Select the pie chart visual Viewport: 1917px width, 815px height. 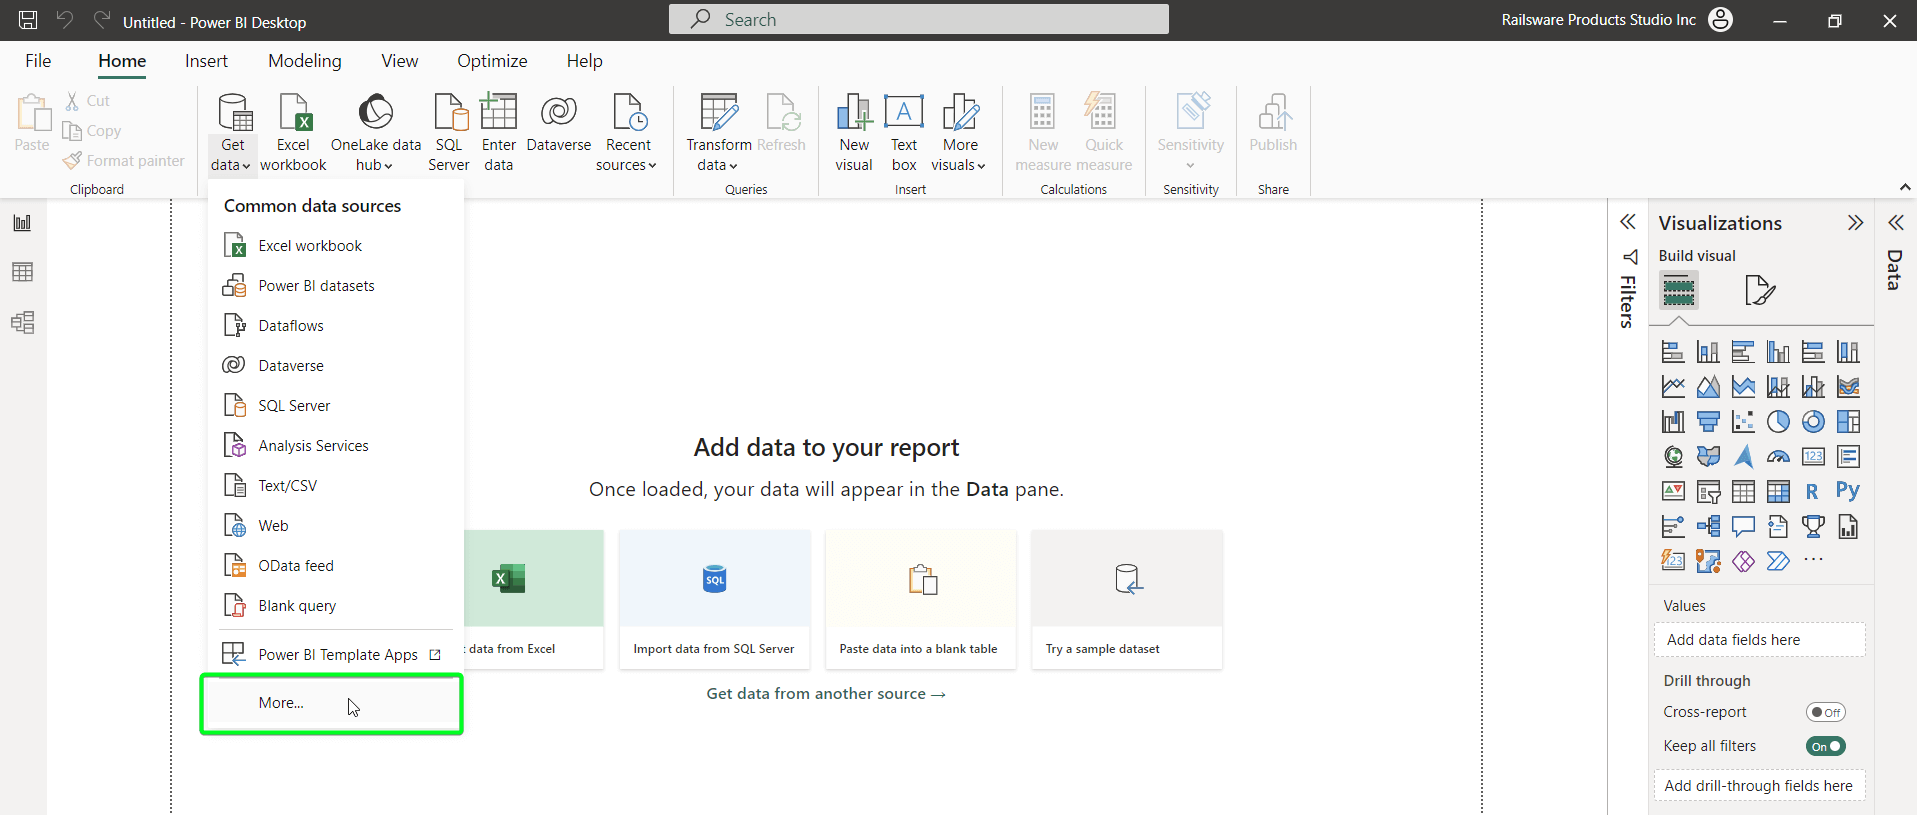1778,421
